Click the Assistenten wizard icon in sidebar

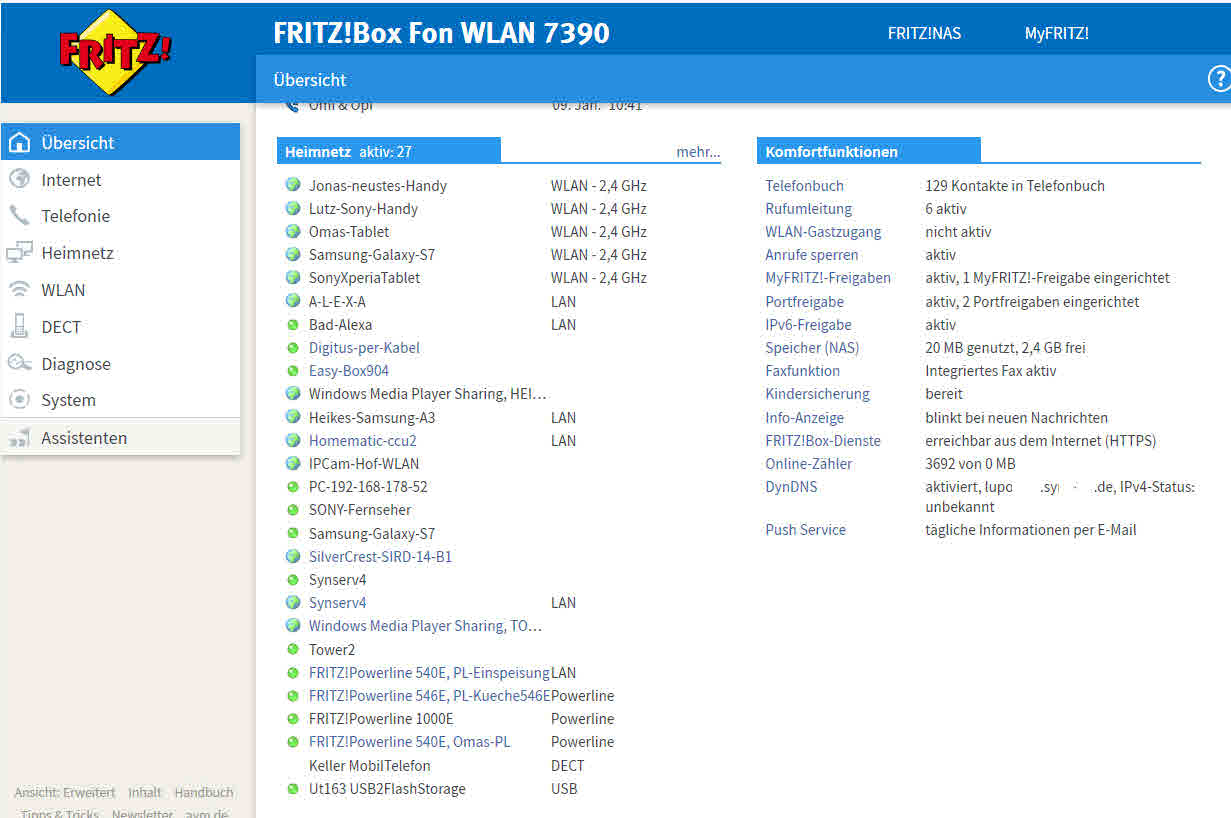pyautogui.click(x=19, y=438)
